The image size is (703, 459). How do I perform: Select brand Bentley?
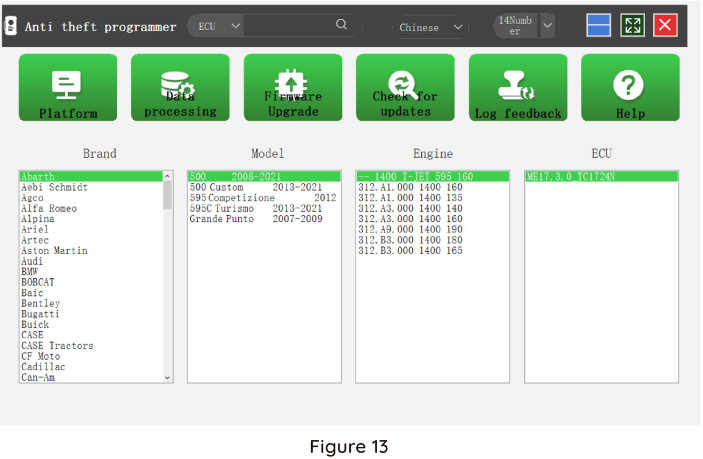91,303
